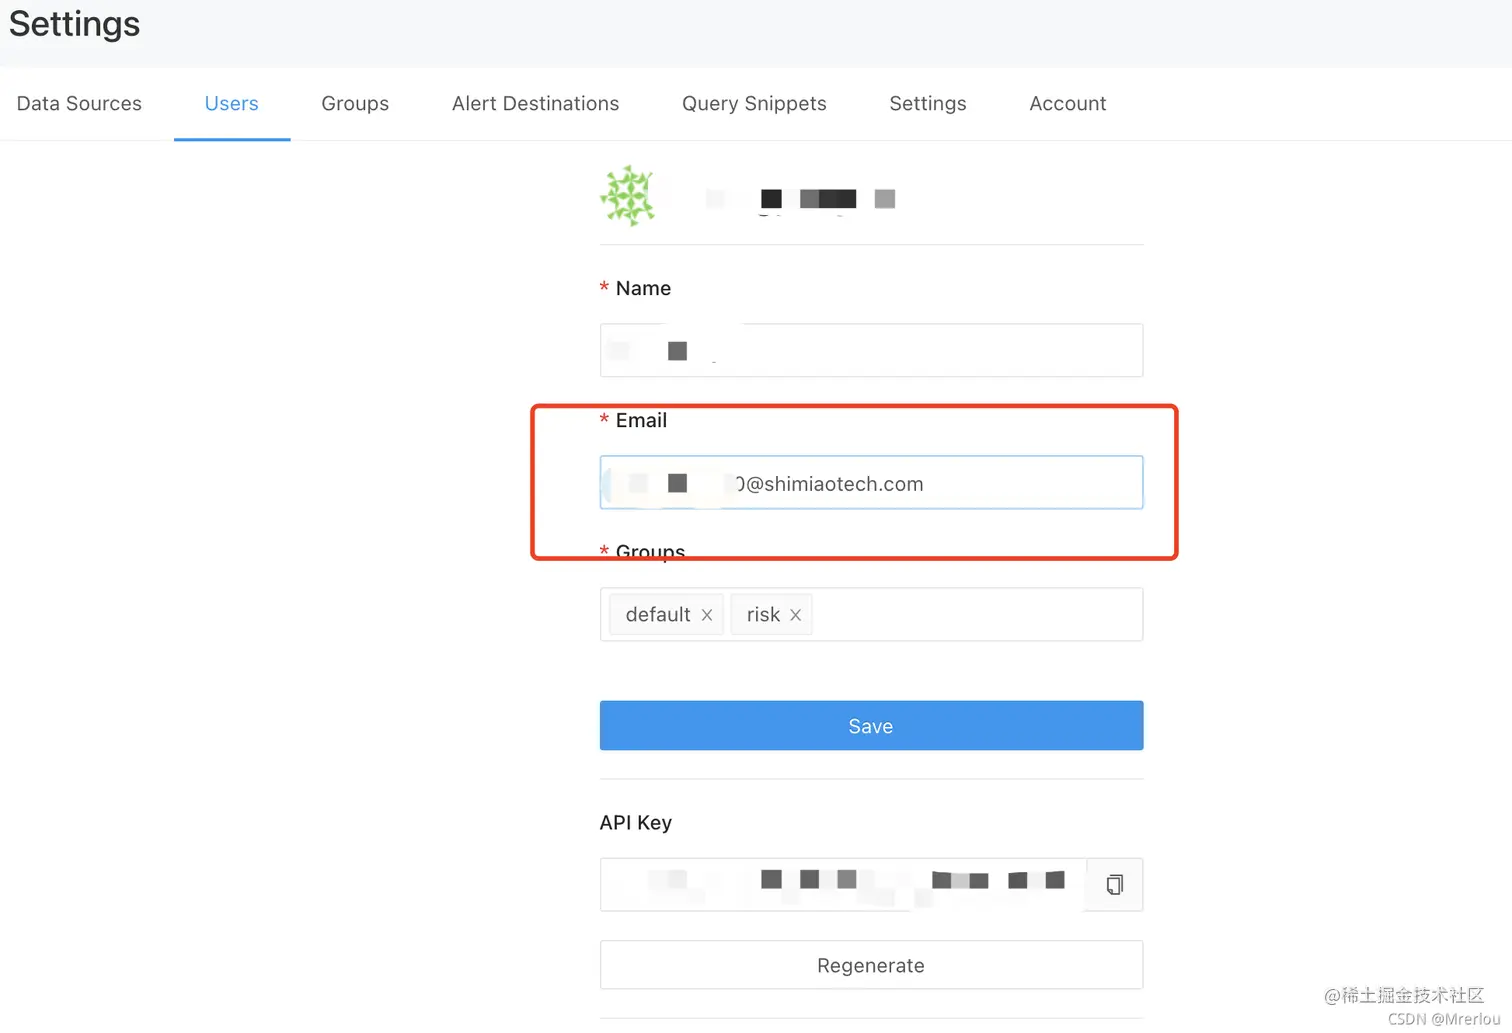Open the Groups tab
The image size is (1512, 1033).
[355, 103]
